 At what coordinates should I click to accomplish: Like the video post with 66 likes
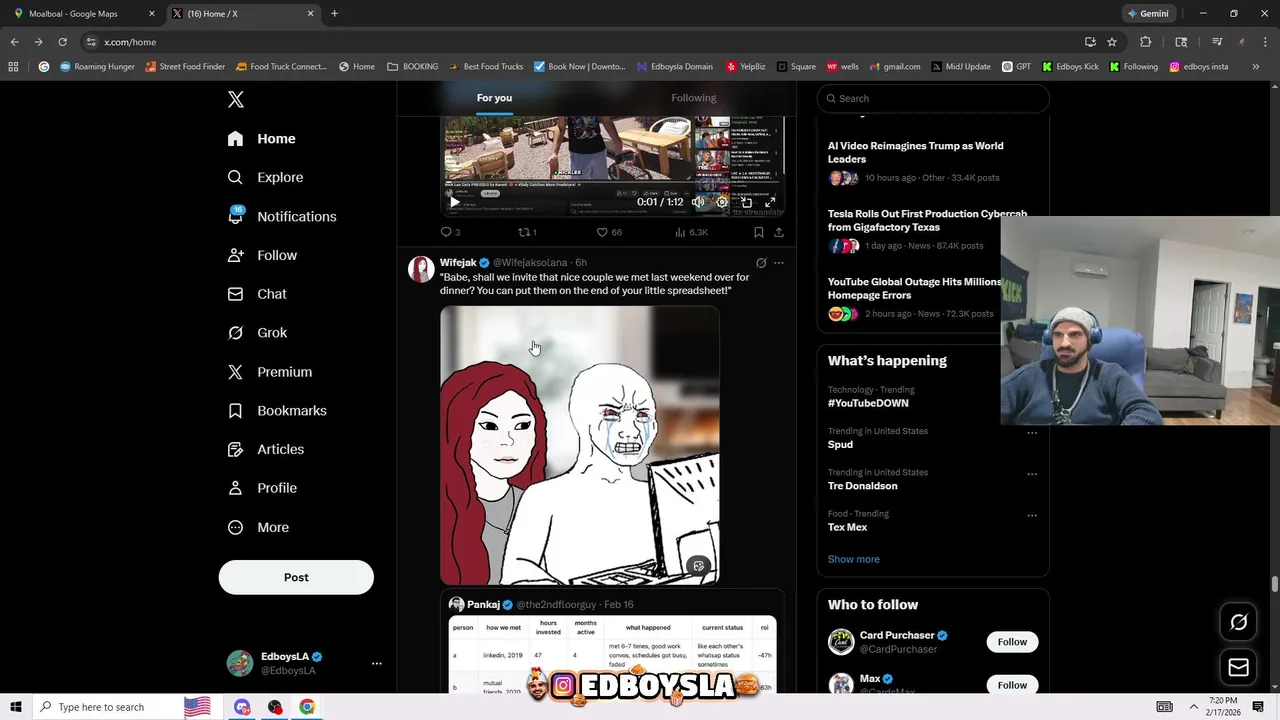pos(608,232)
